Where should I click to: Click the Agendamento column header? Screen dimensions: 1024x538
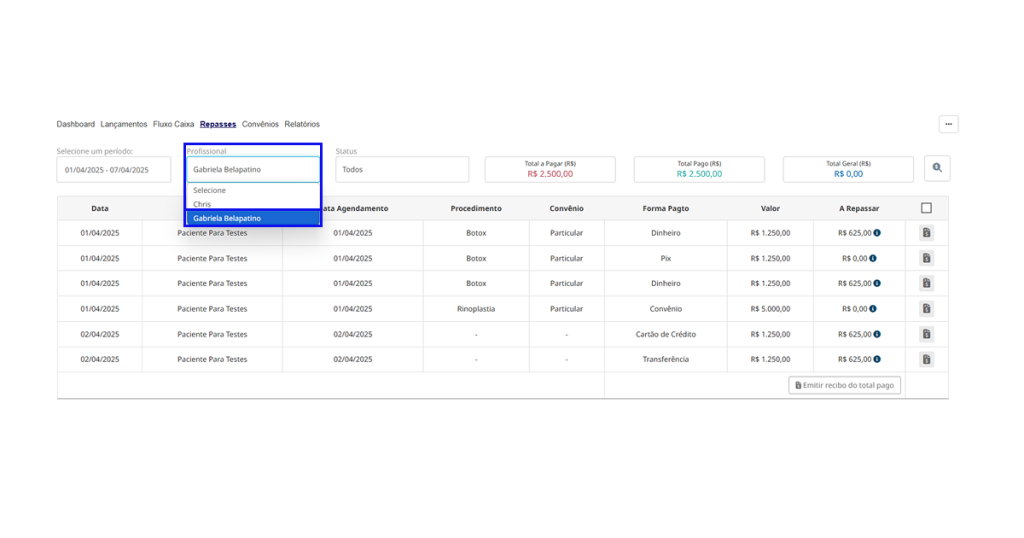356,208
